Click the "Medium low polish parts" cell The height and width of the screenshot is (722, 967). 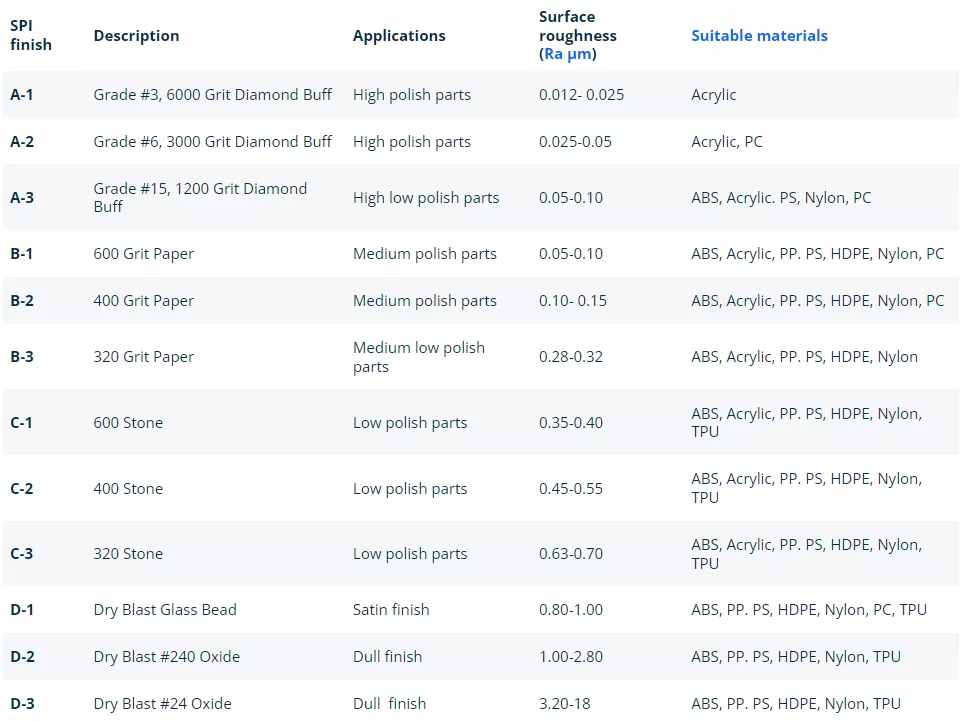coord(418,357)
